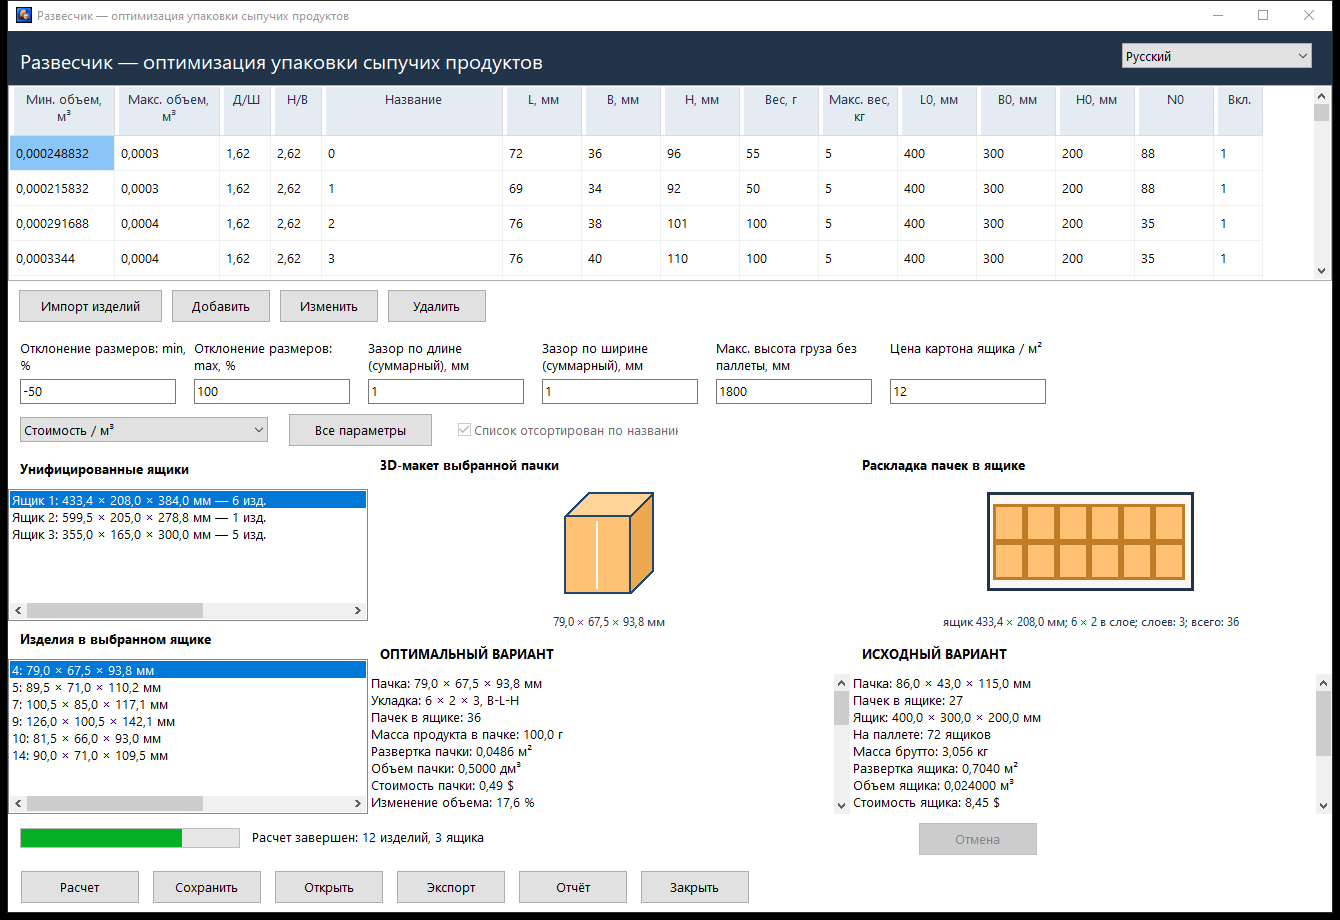1340x920 pixels.
Task: Generate report with Отчёт button
Action: click(573, 887)
